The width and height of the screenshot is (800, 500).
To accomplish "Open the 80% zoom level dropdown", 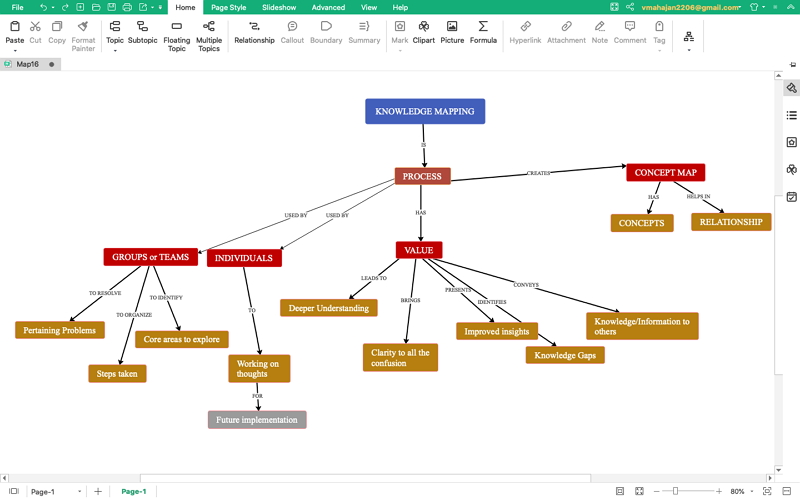I will (753, 491).
